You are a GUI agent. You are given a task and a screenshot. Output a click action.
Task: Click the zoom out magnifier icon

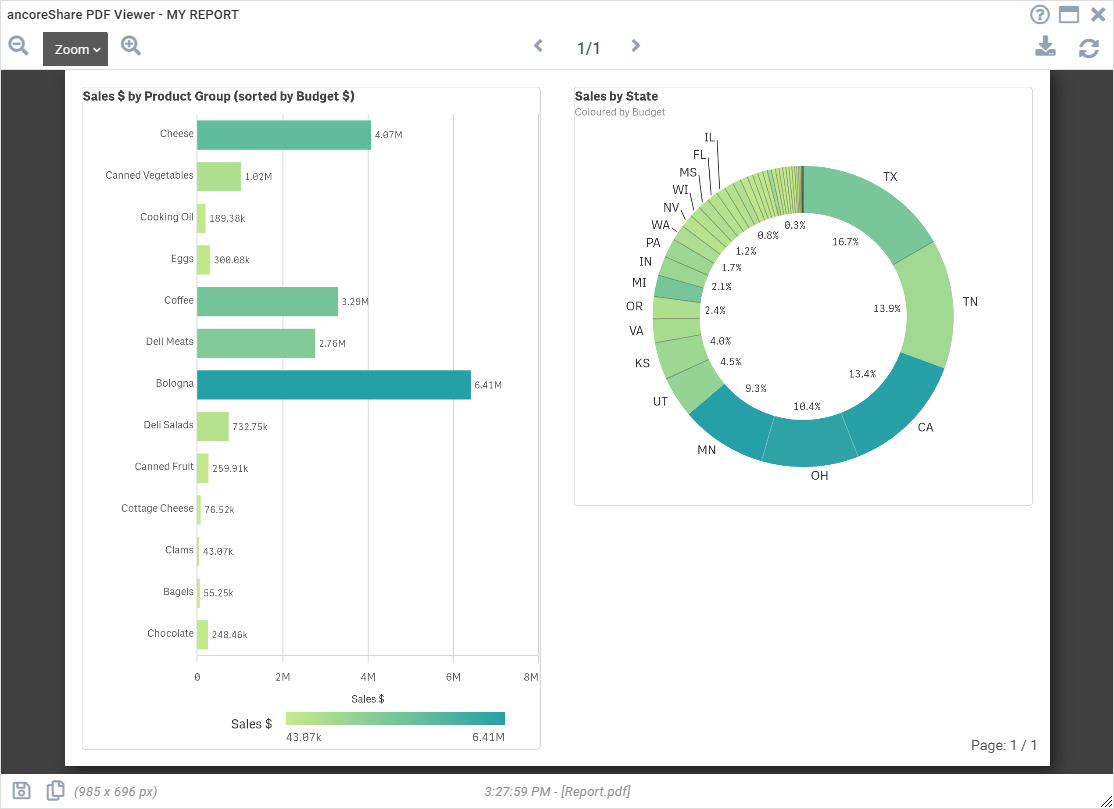[x=18, y=46]
